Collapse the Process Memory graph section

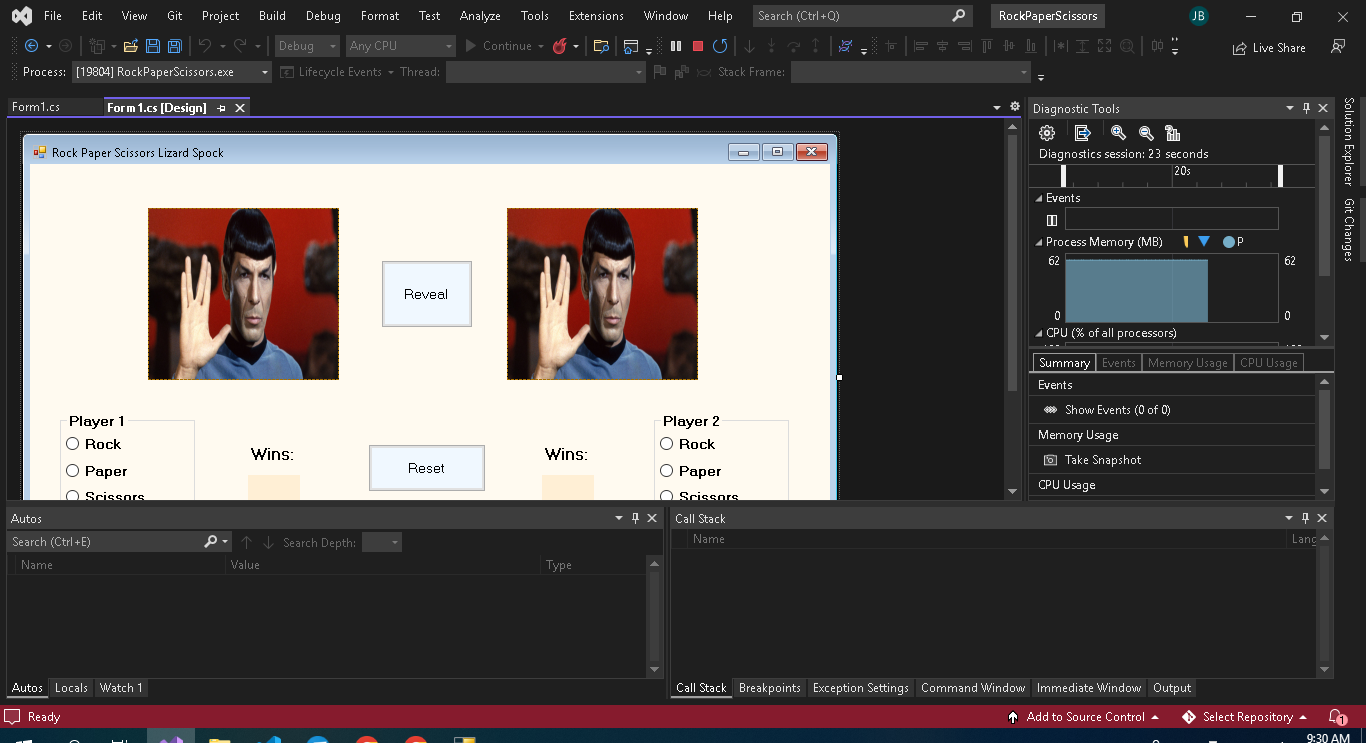tap(1038, 242)
